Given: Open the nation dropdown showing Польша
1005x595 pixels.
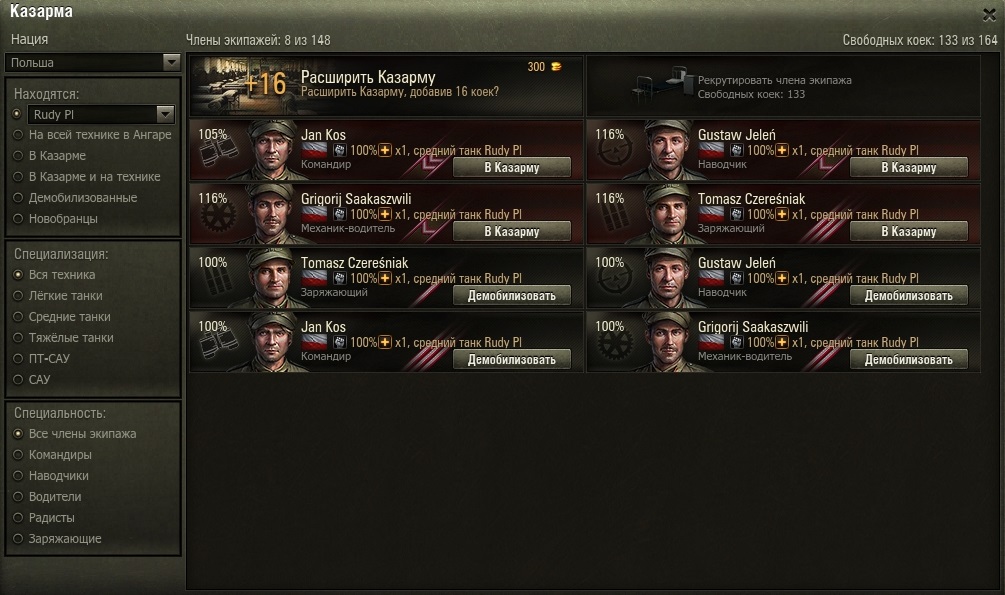Looking at the screenshot, I should pyautogui.click(x=92, y=62).
